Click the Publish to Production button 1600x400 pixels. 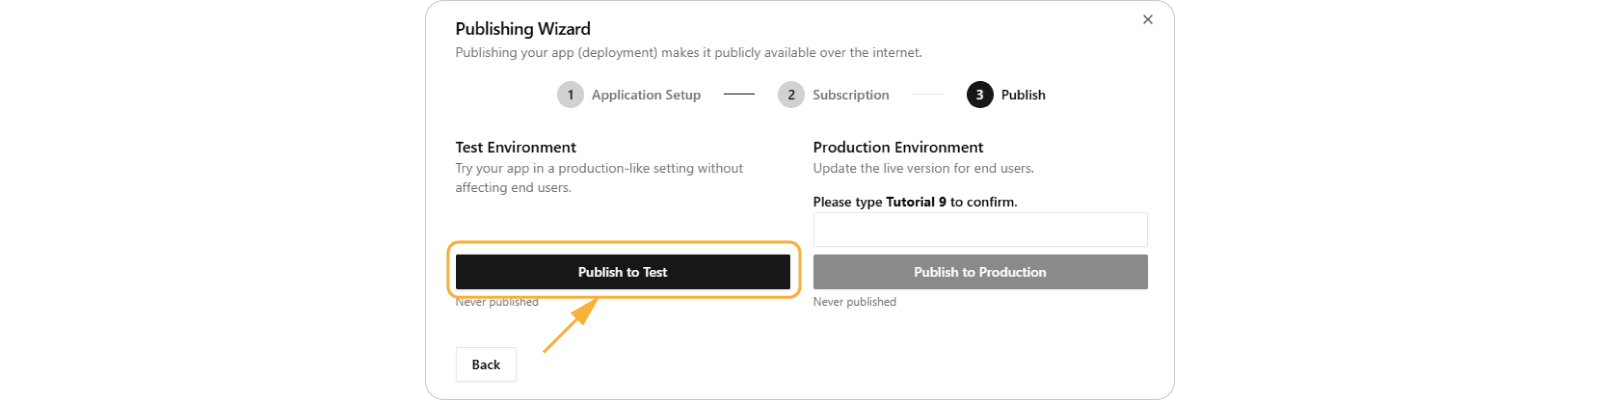980,272
